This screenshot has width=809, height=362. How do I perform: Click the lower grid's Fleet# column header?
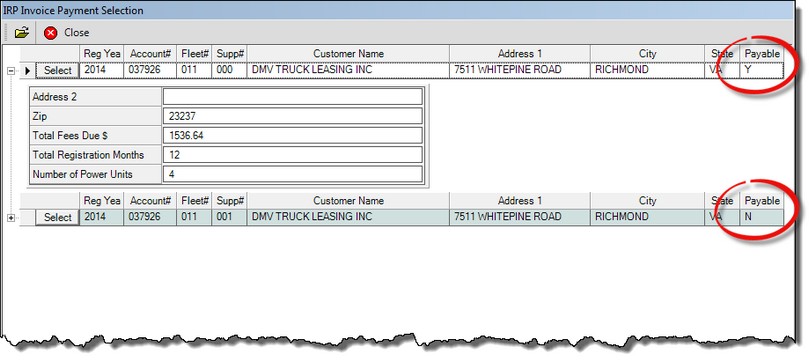coord(195,201)
